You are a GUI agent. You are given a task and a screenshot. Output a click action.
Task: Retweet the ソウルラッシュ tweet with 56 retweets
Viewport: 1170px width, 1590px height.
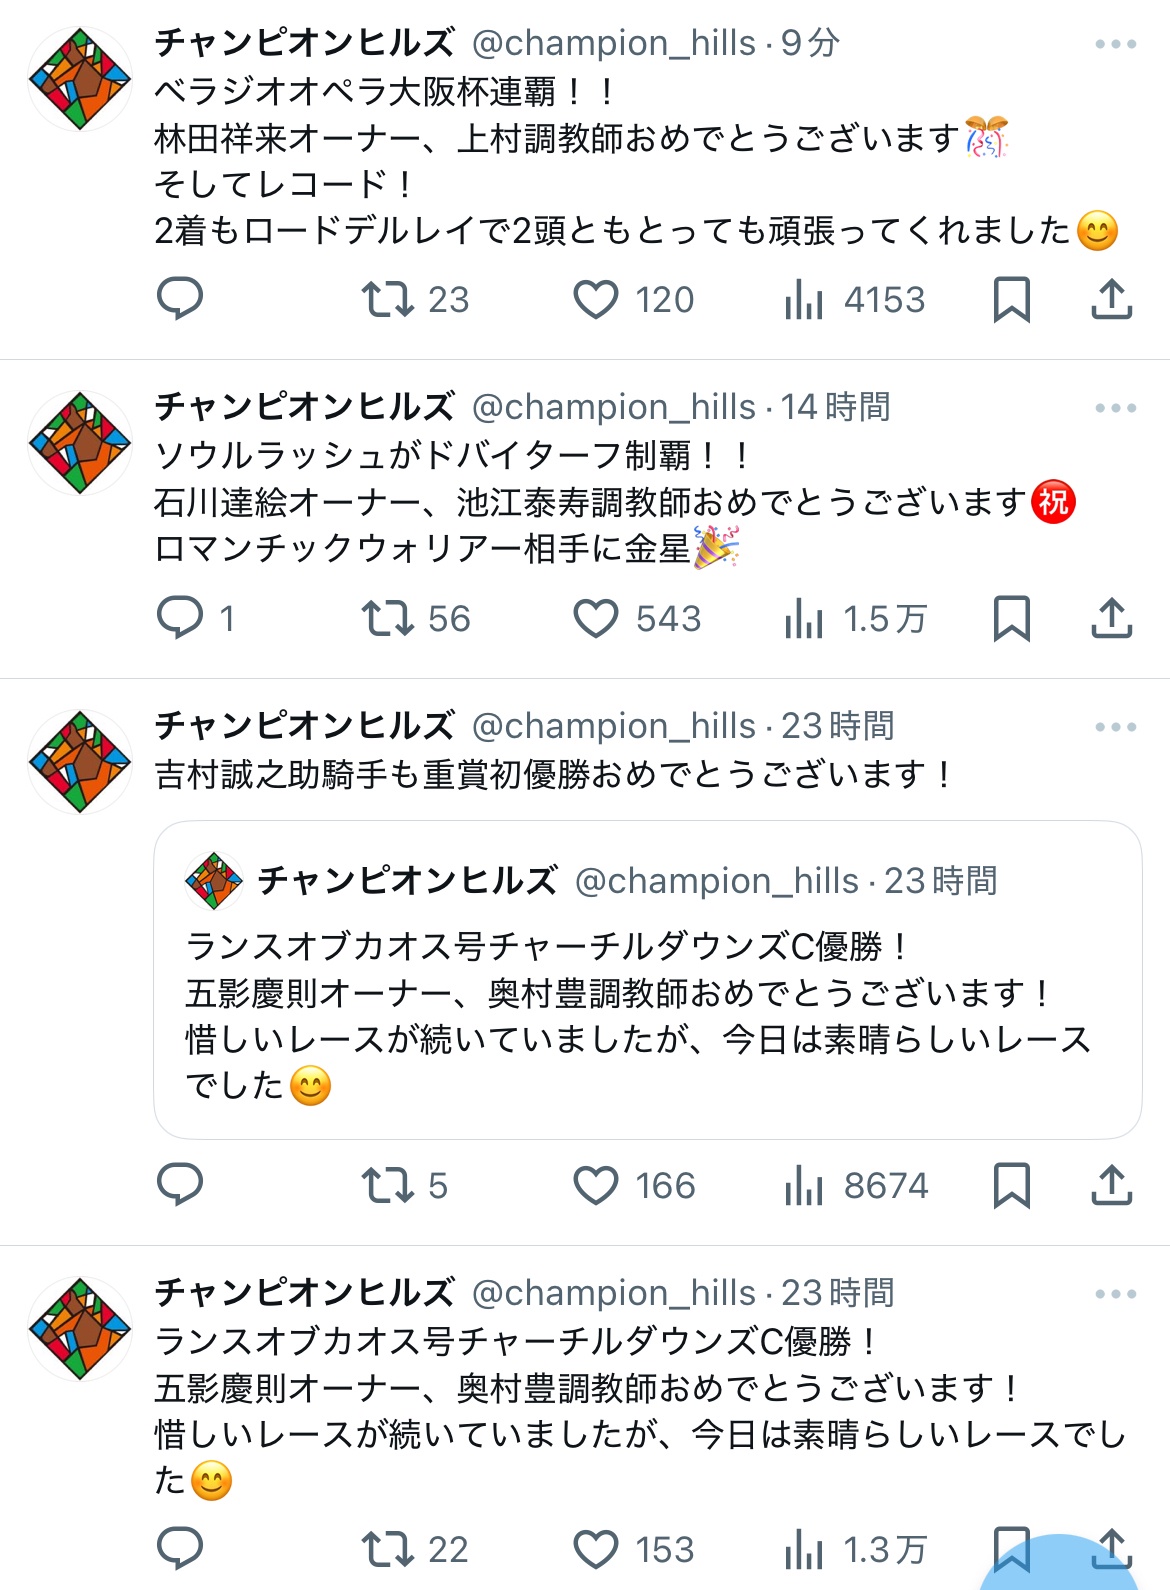click(388, 618)
